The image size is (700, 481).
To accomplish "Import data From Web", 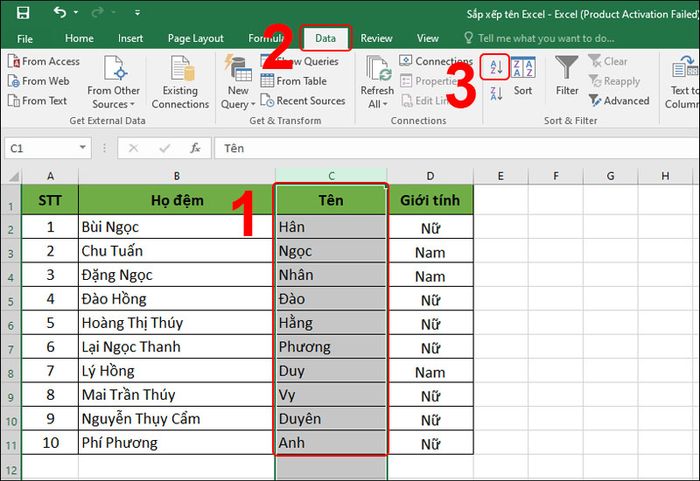I will pyautogui.click(x=38, y=81).
